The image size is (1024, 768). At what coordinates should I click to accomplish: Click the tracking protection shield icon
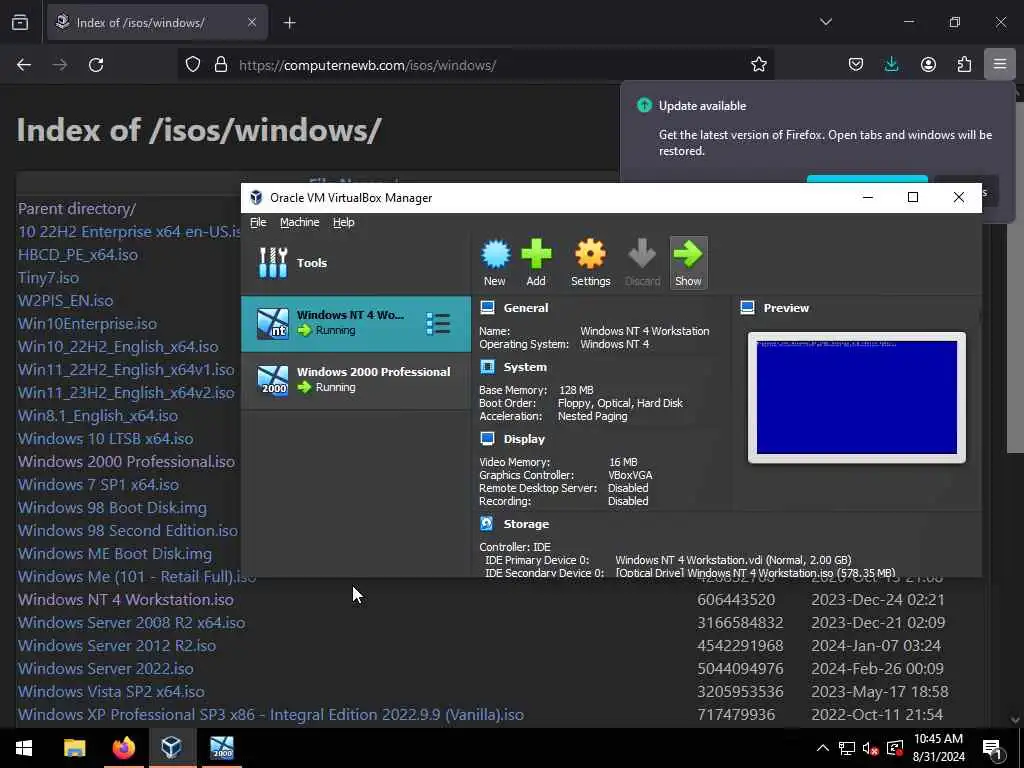(193, 65)
